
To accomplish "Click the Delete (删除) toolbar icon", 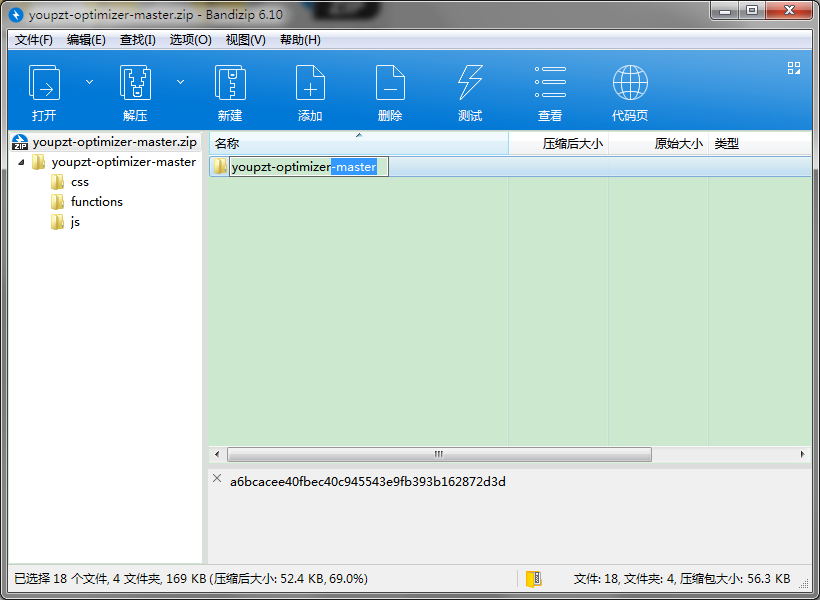I will pyautogui.click(x=390, y=83).
